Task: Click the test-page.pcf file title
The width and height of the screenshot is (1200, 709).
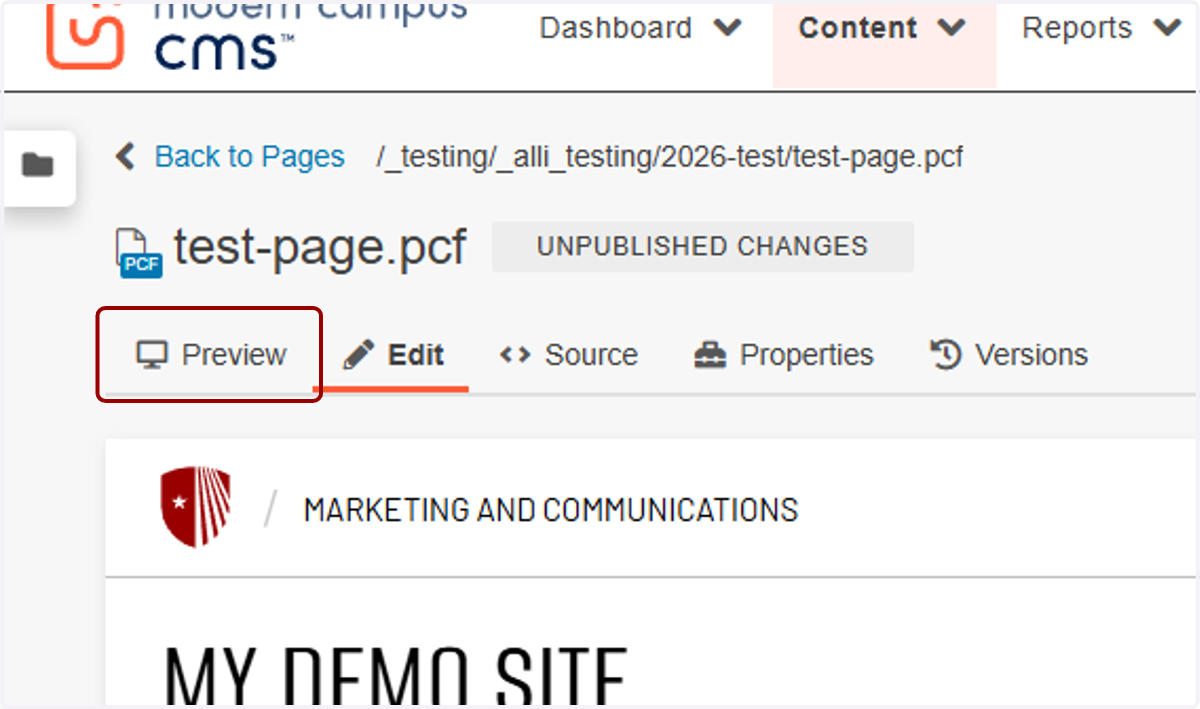Action: [x=320, y=246]
